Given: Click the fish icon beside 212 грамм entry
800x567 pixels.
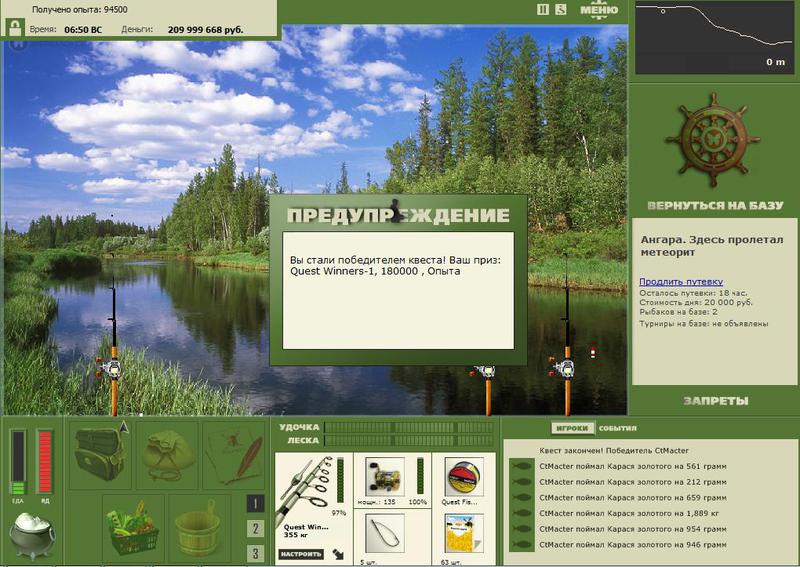Looking at the screenshot, I should pos(521,482).
